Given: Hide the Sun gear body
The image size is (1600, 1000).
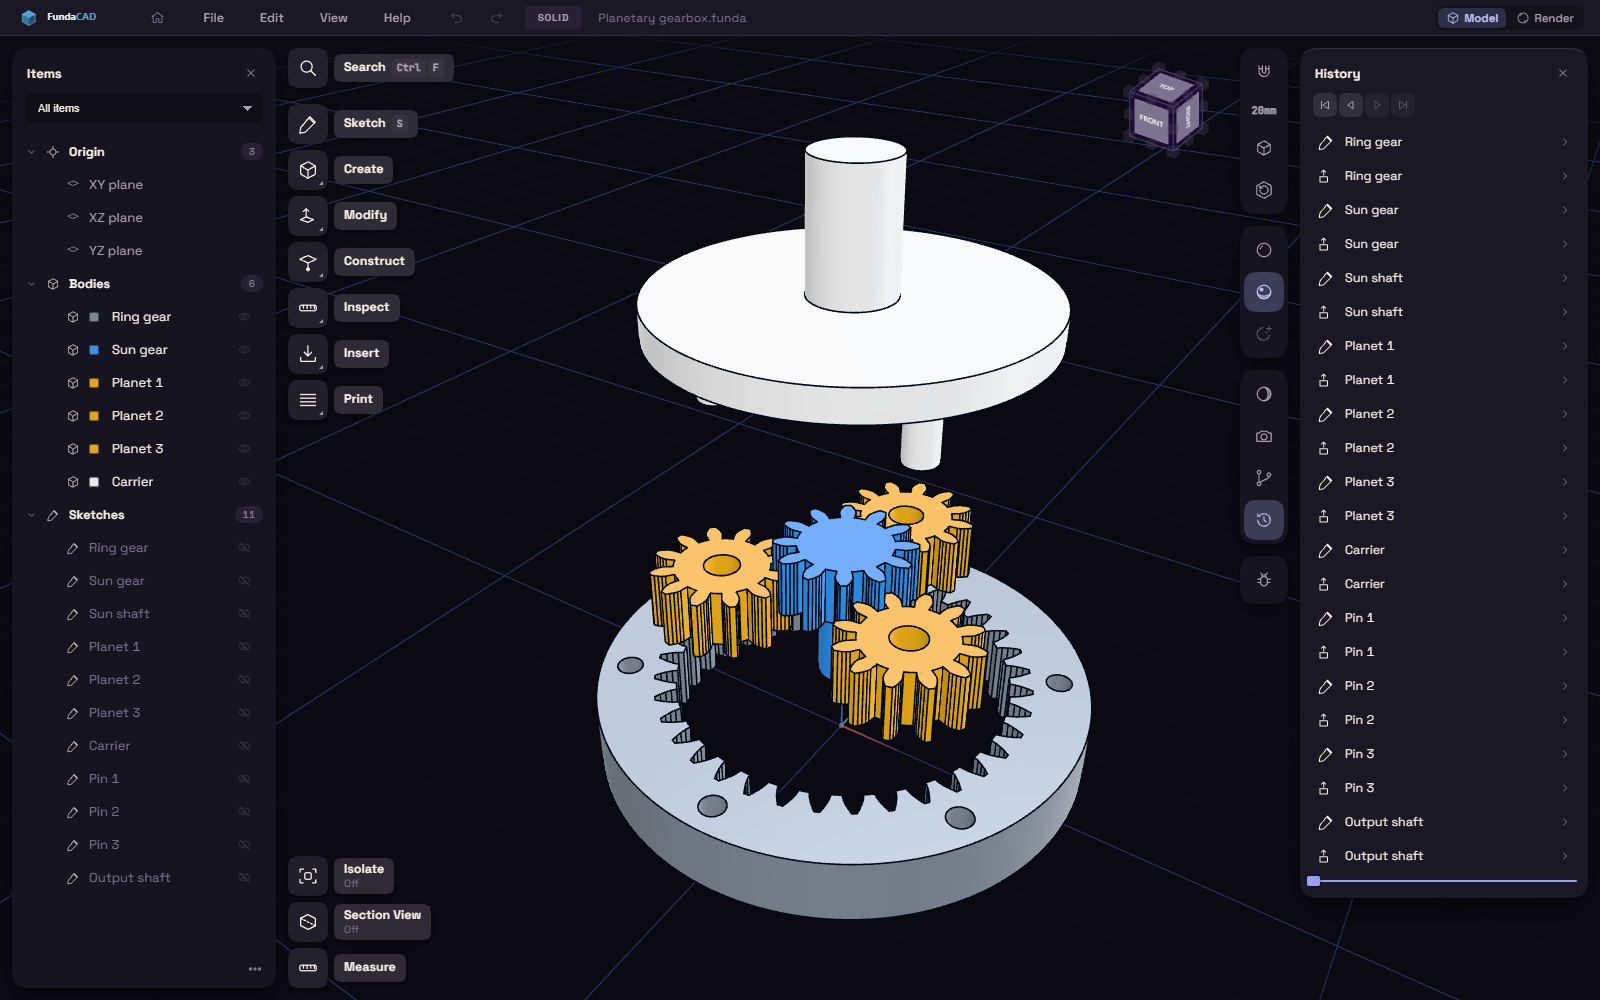Looking at the screenshot, I should 244,350.
